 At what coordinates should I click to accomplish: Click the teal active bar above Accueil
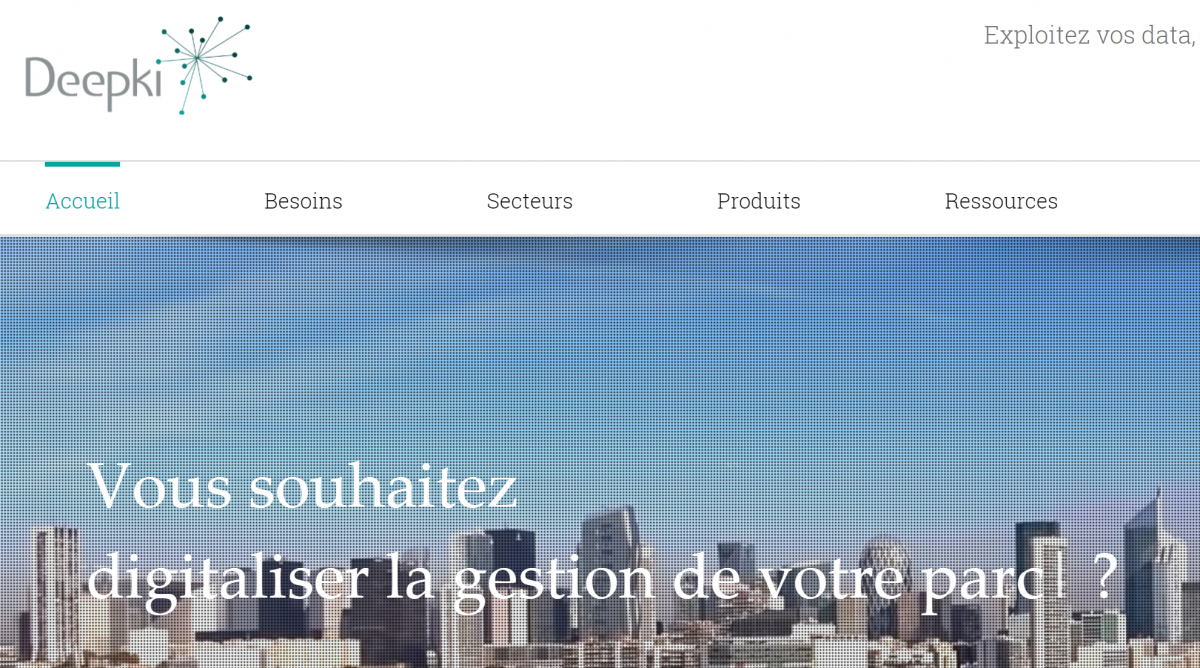(x=83, y=164)
